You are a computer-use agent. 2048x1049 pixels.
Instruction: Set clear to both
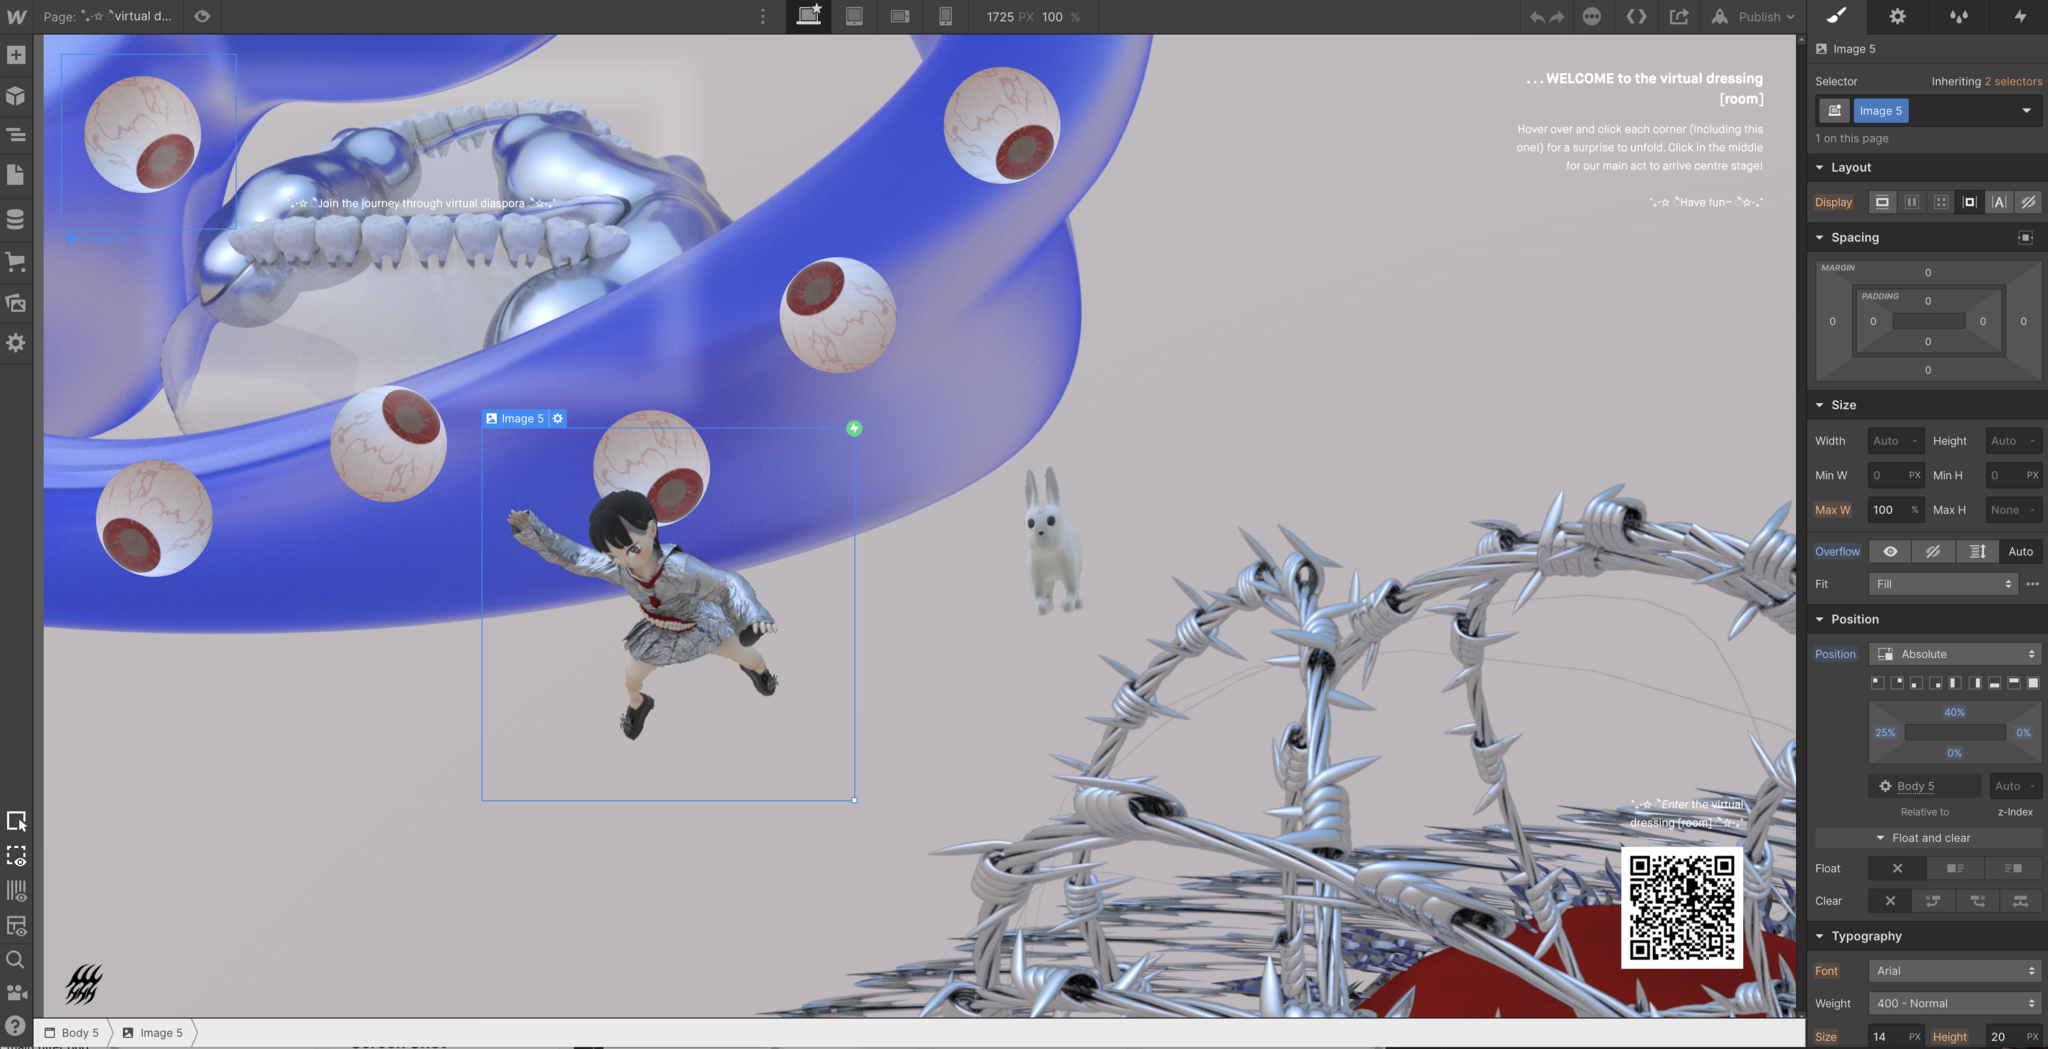(2020, 901)
